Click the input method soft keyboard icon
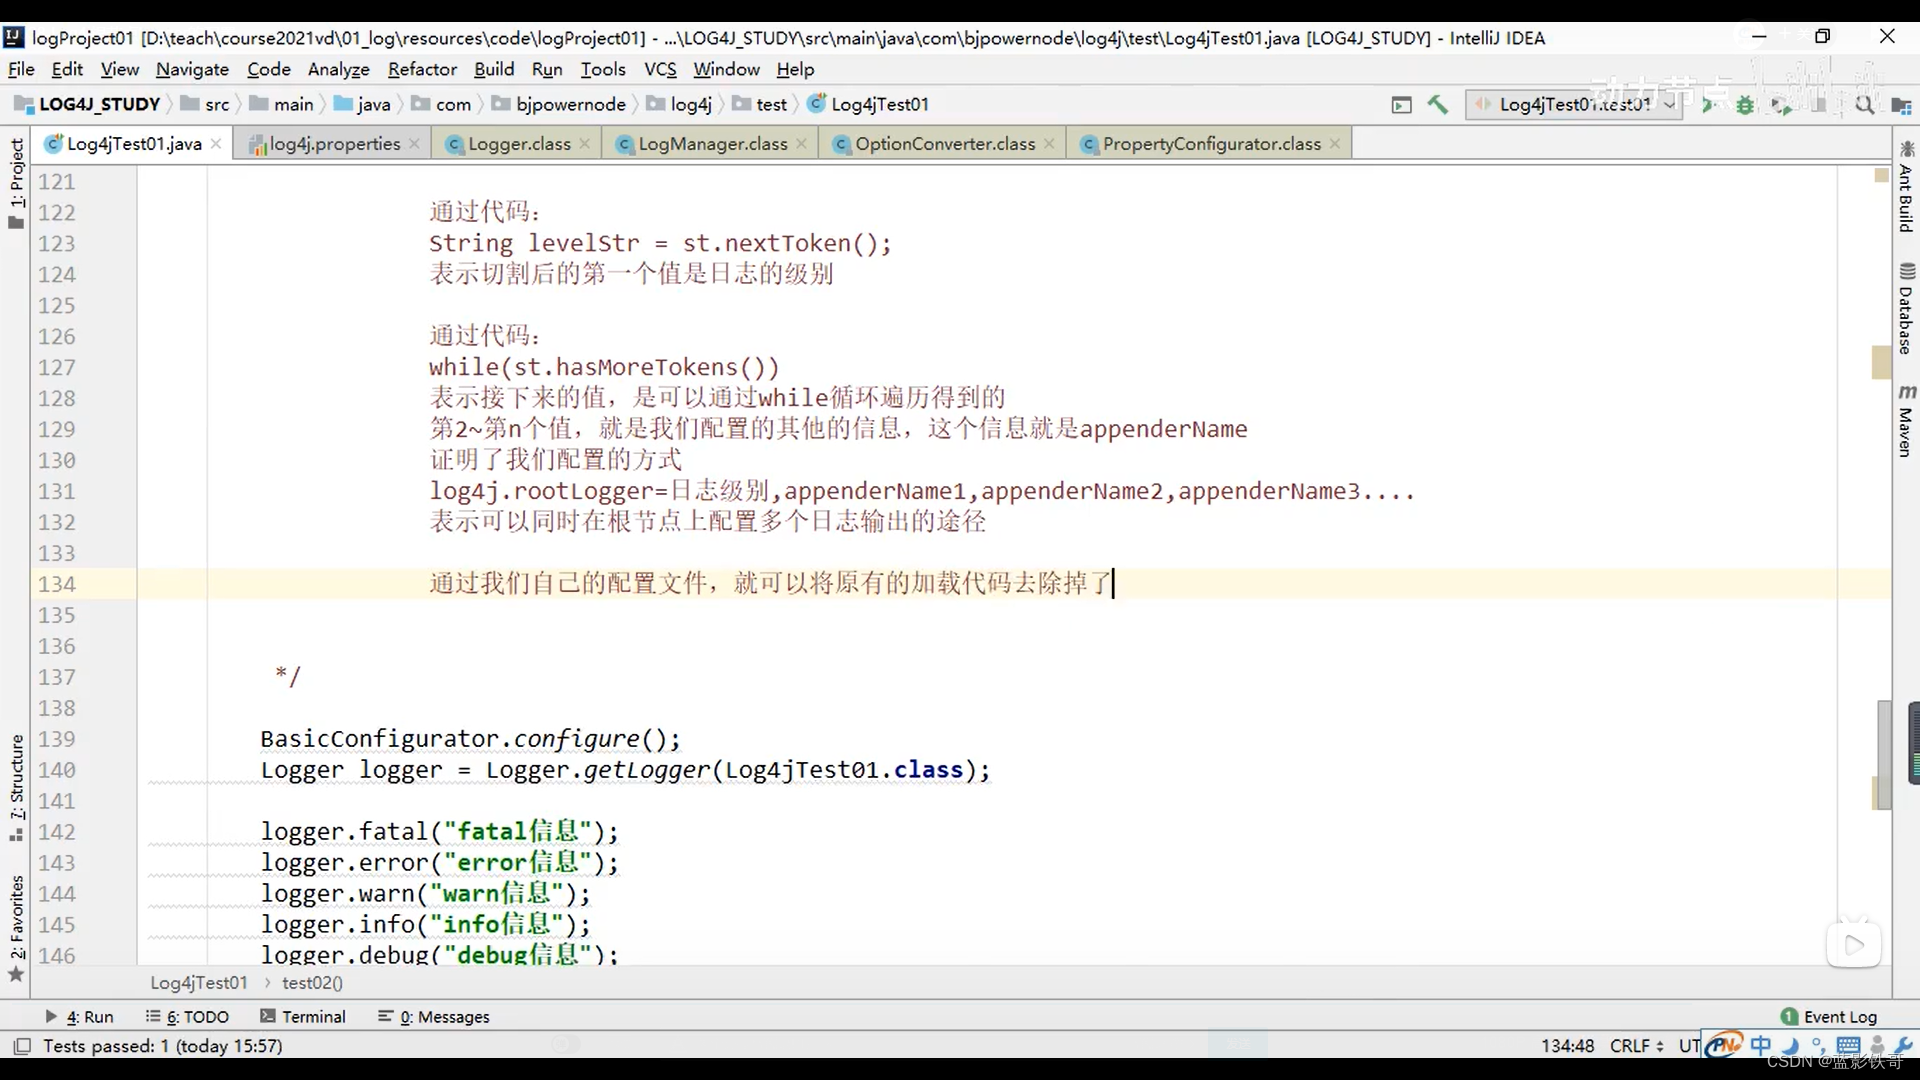1920x1080 pixels. point(1848,1045)
